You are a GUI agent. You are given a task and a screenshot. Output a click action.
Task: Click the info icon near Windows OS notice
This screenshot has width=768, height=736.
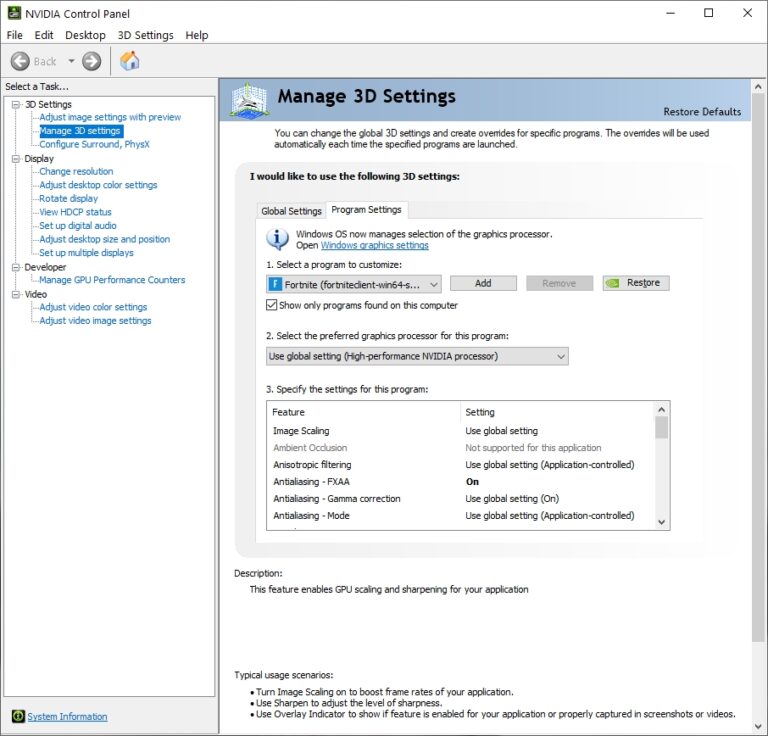(x=277, y=239)
